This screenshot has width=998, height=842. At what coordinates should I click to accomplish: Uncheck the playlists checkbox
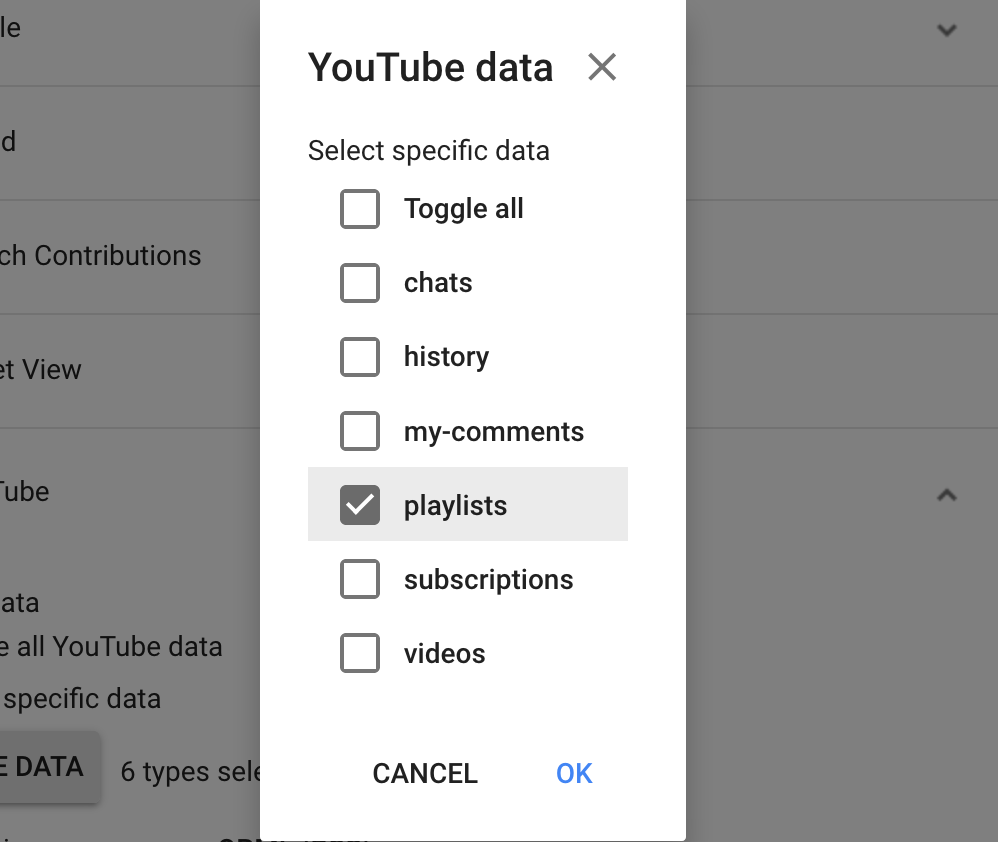360,505
